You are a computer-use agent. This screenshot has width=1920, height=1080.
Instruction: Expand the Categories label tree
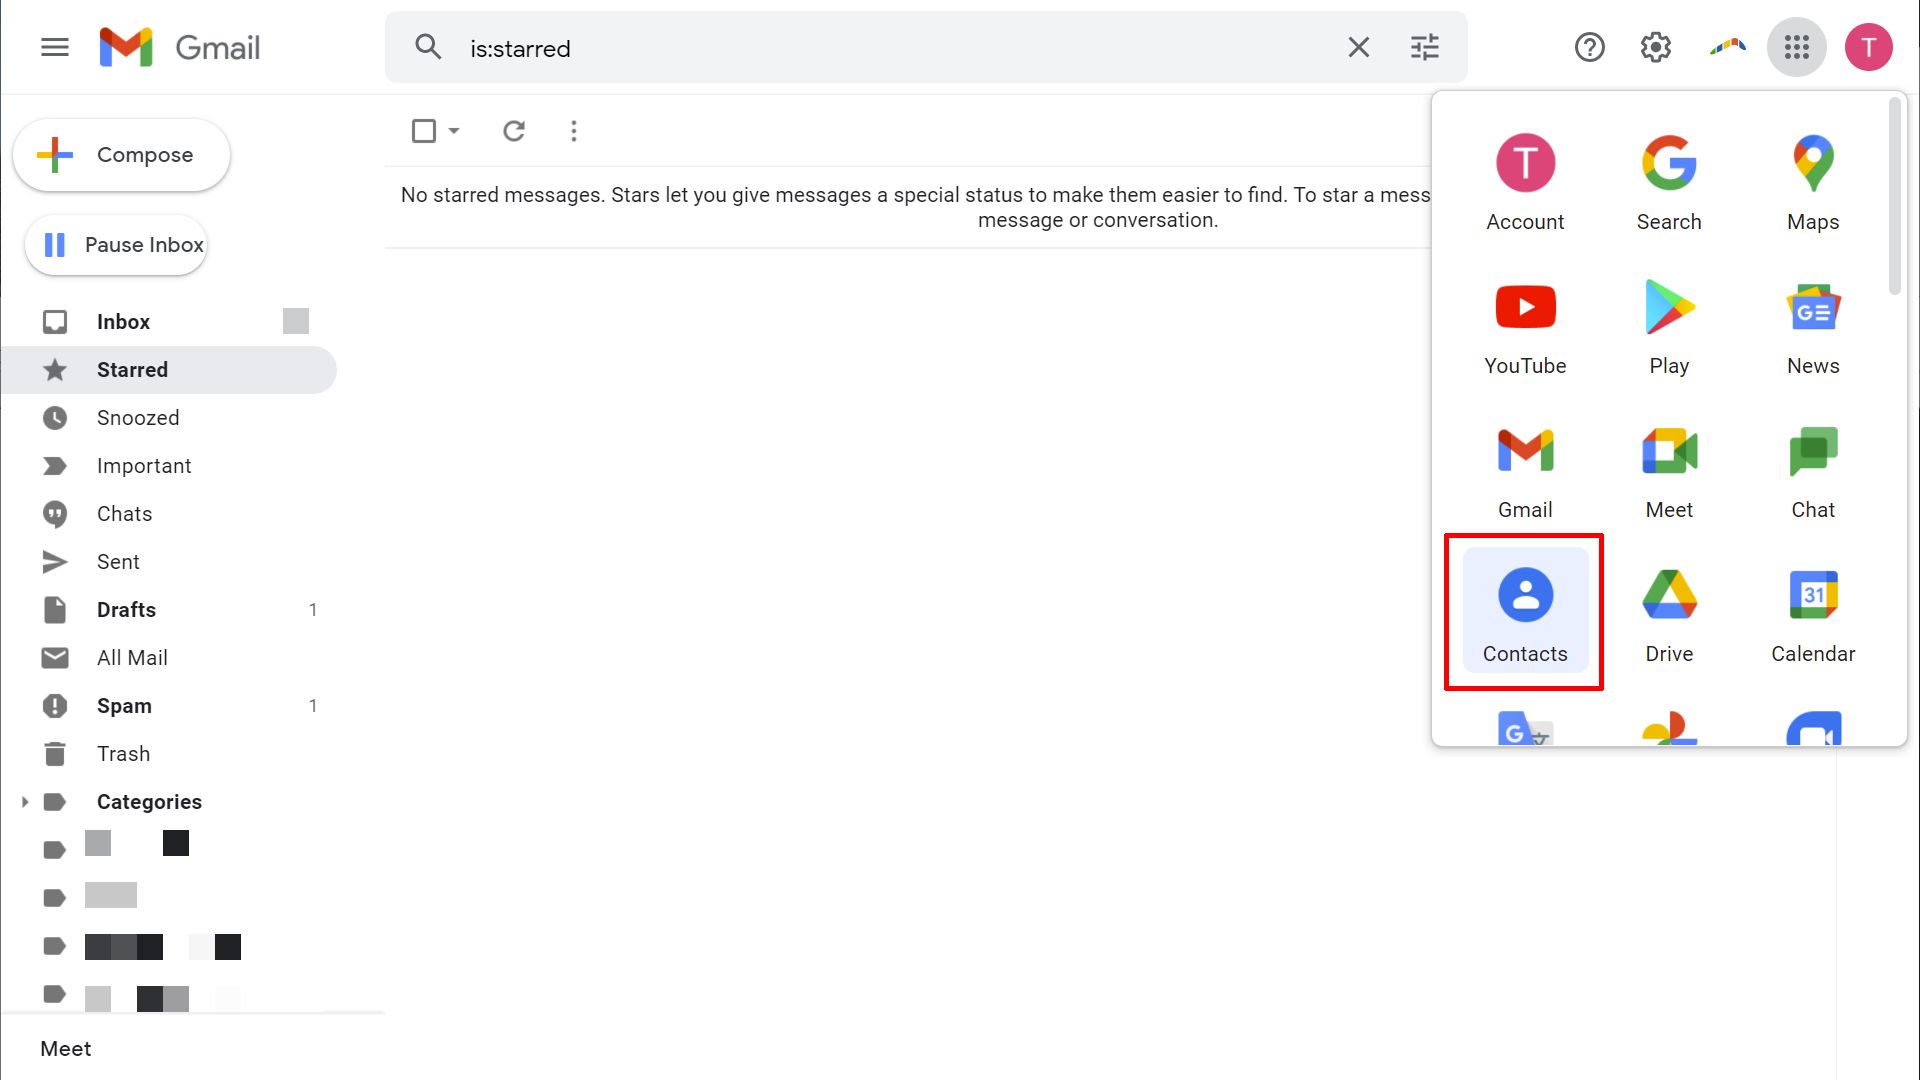point(25,802)
